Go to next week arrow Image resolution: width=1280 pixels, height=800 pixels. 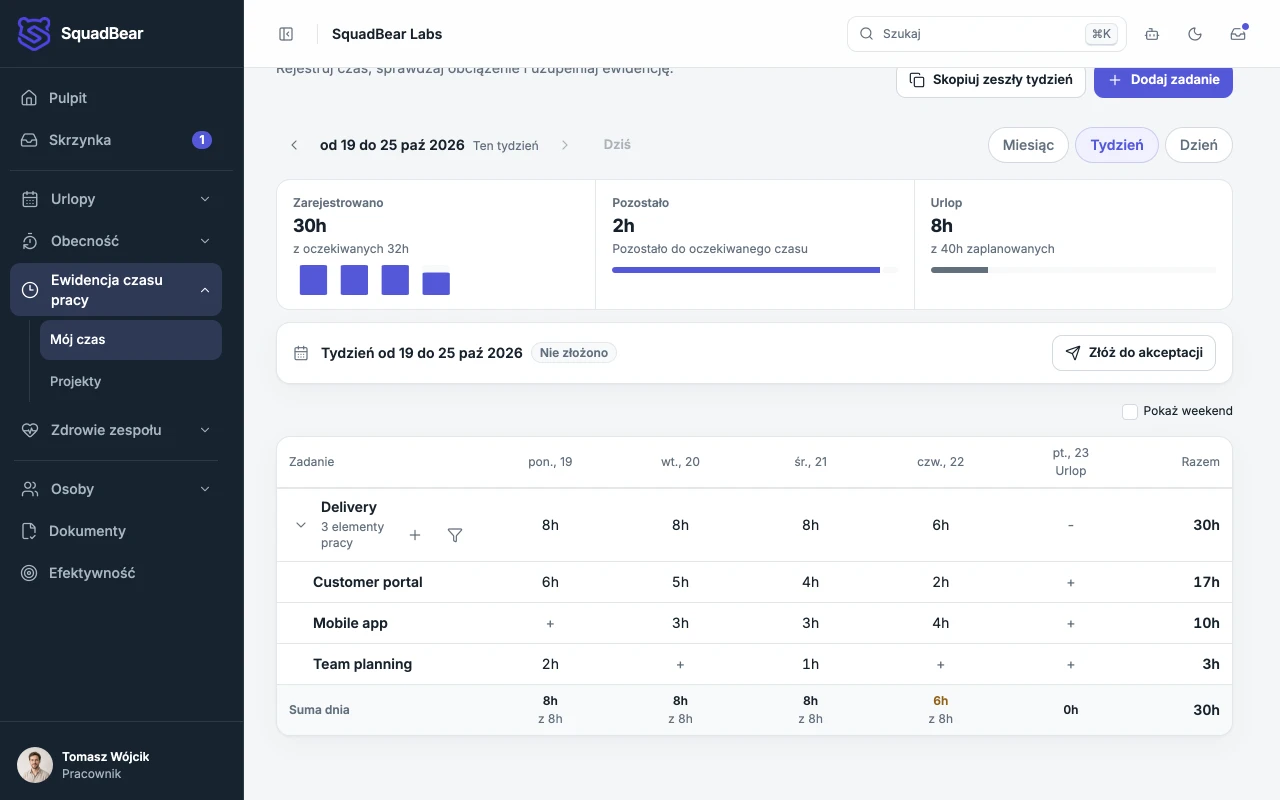point(565,145)
